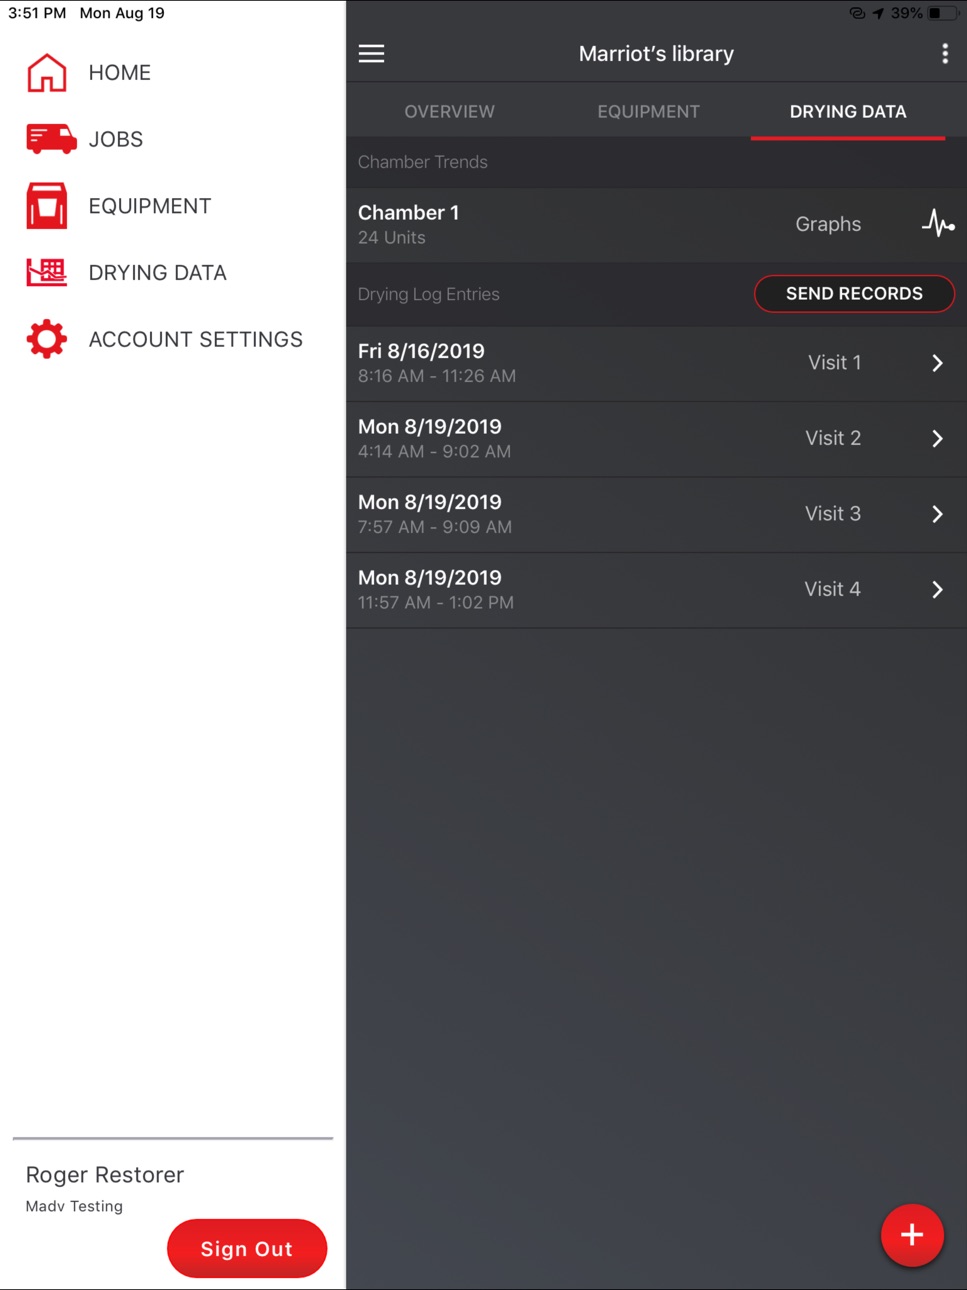Open JOBS from sidebar
Viewport: 967px width, 1290px height.
116,139
